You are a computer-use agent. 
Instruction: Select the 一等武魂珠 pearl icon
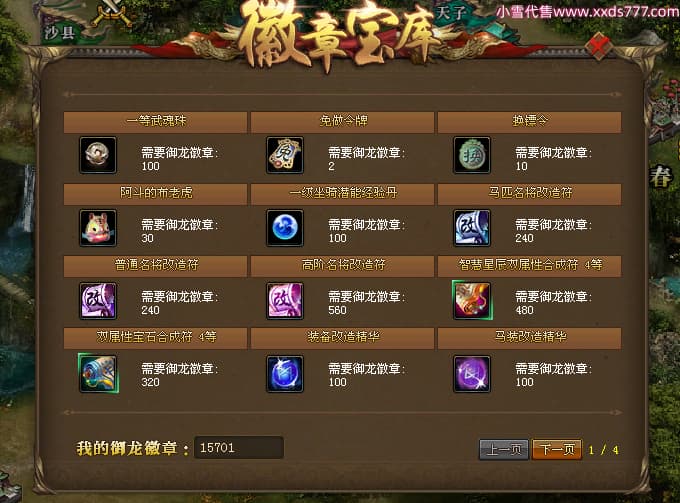pos(98,155)
